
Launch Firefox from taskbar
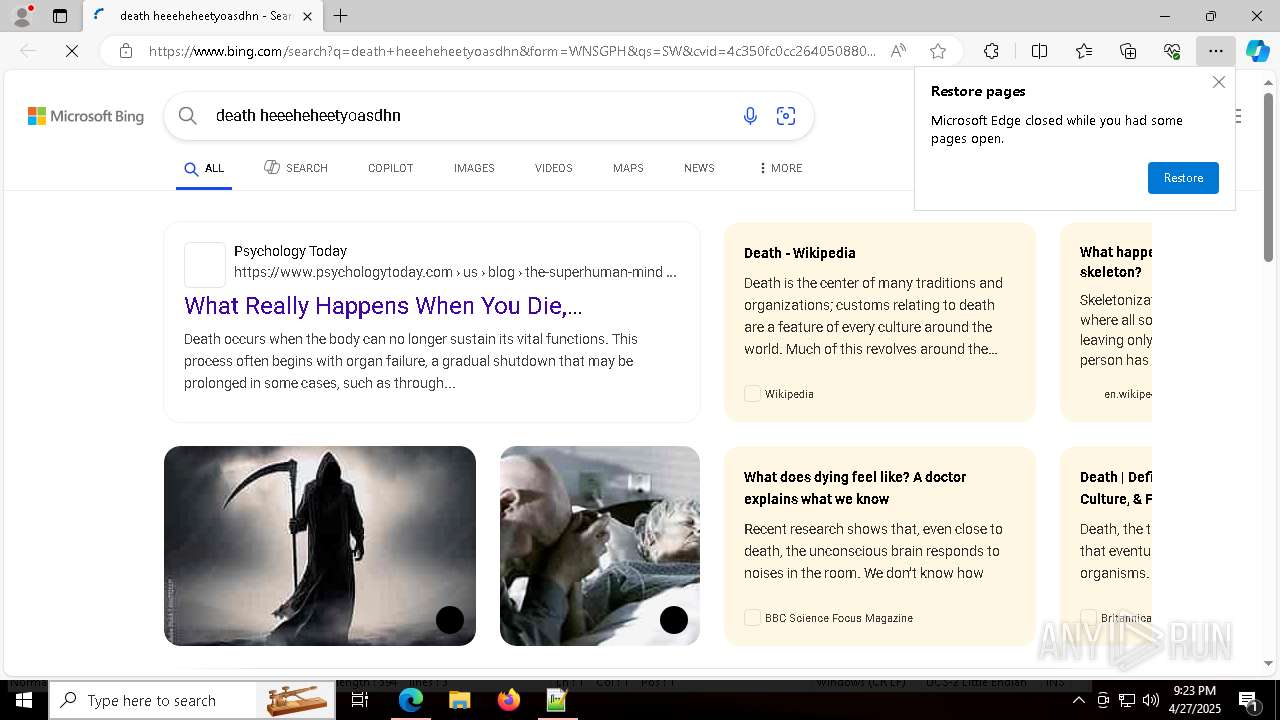point(508,701)
